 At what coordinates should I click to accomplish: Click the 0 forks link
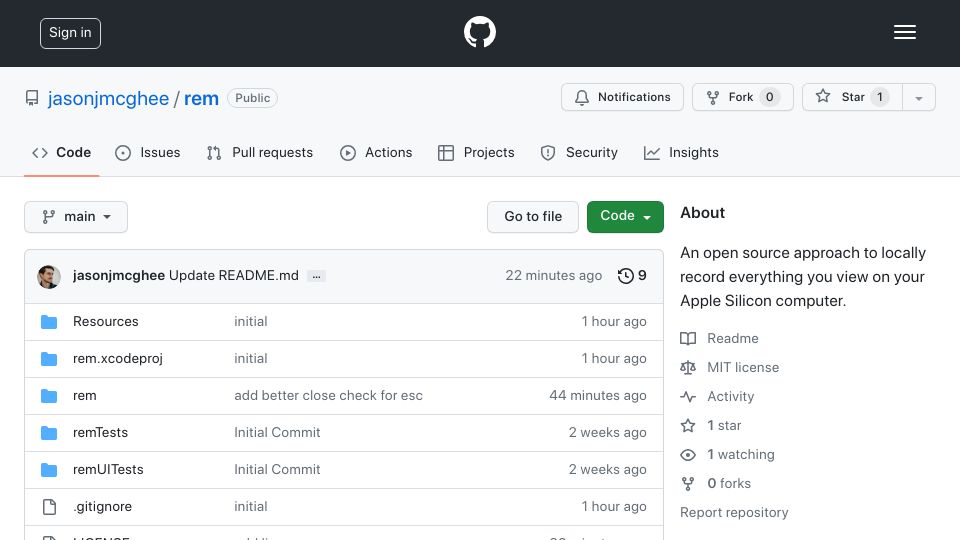pos(729,484)
